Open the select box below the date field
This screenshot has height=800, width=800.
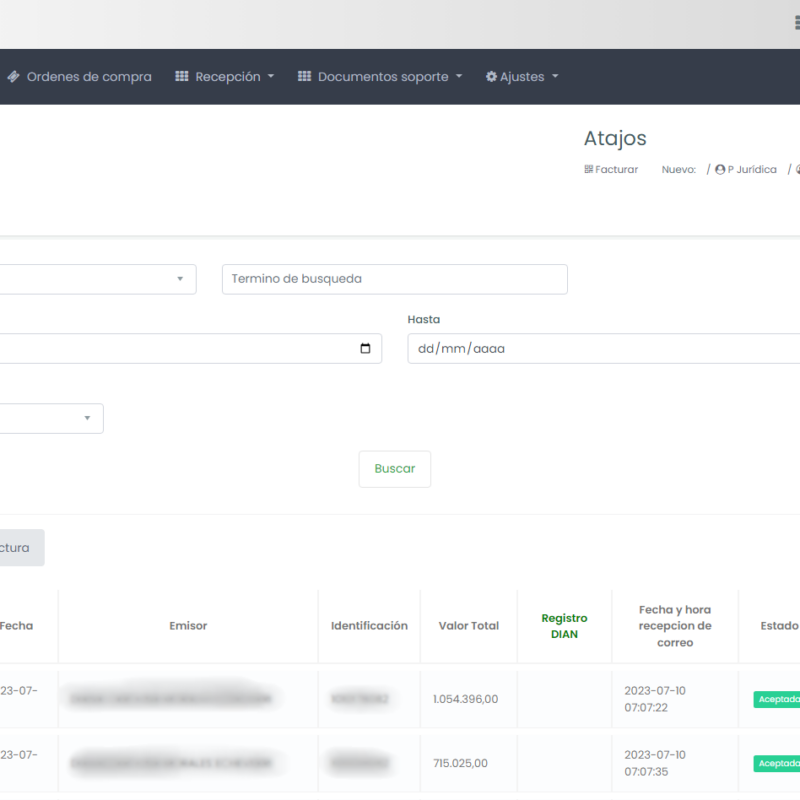click(50, 418)
